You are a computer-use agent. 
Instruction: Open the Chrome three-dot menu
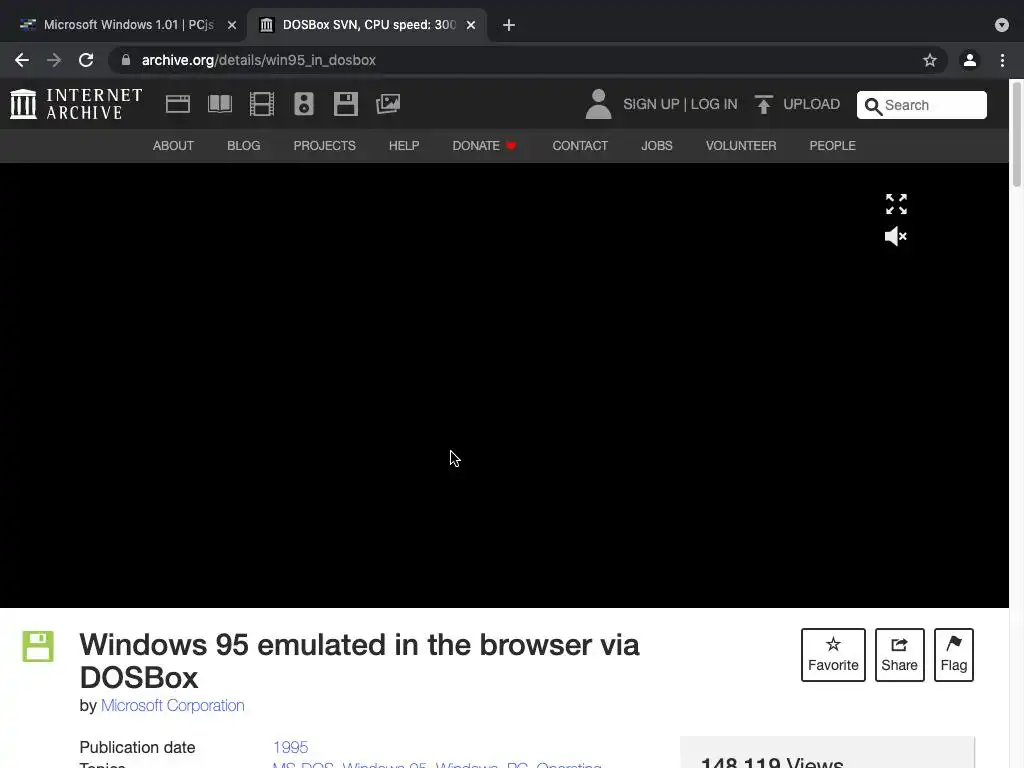point(1002,60)
